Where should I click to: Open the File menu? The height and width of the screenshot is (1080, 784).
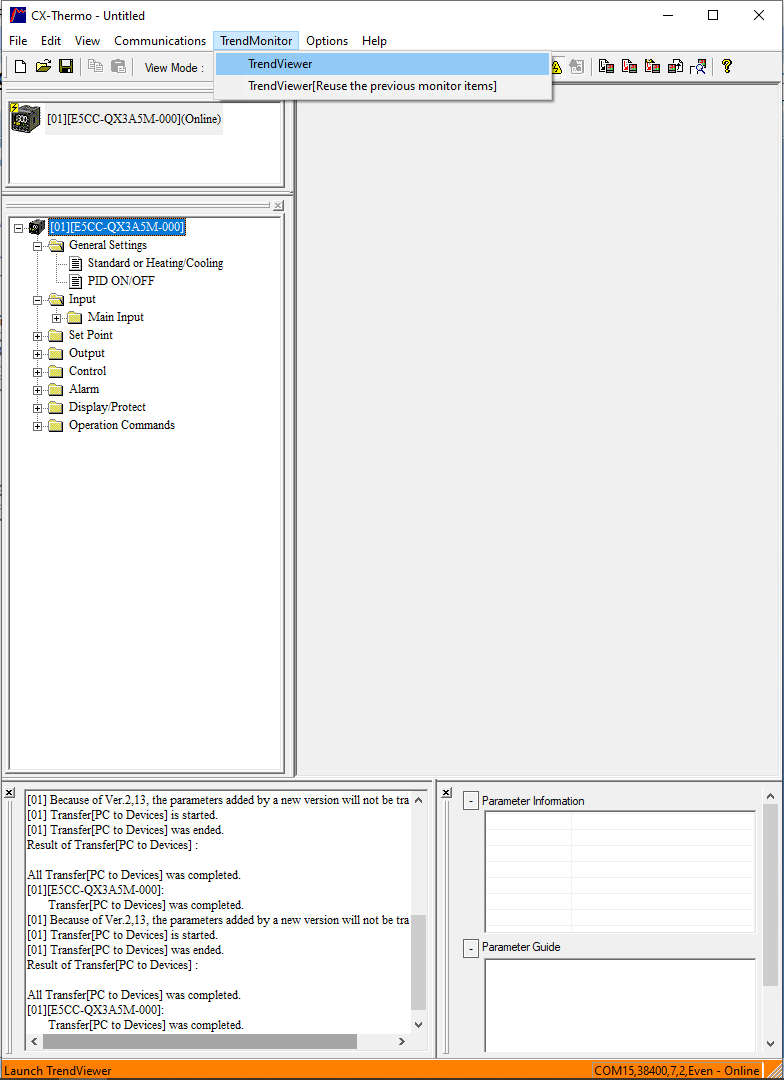point(18,41)
